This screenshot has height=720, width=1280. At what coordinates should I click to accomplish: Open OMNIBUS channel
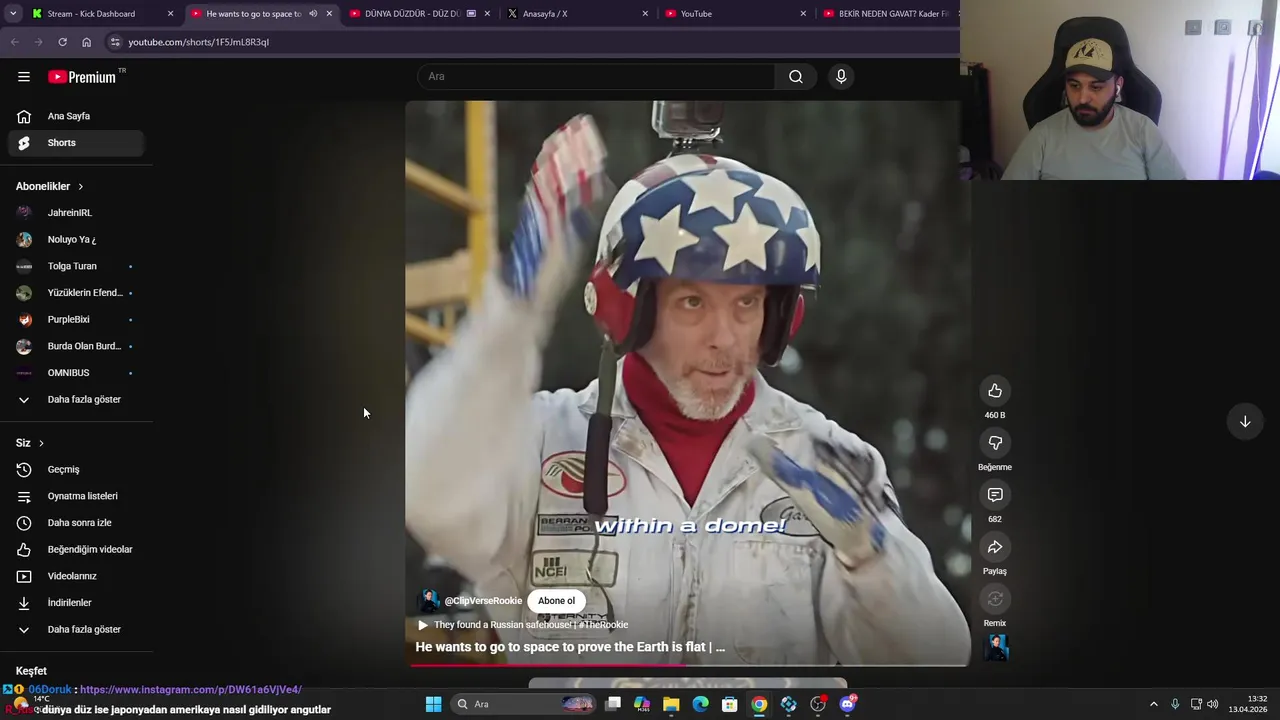coord(76,373)
